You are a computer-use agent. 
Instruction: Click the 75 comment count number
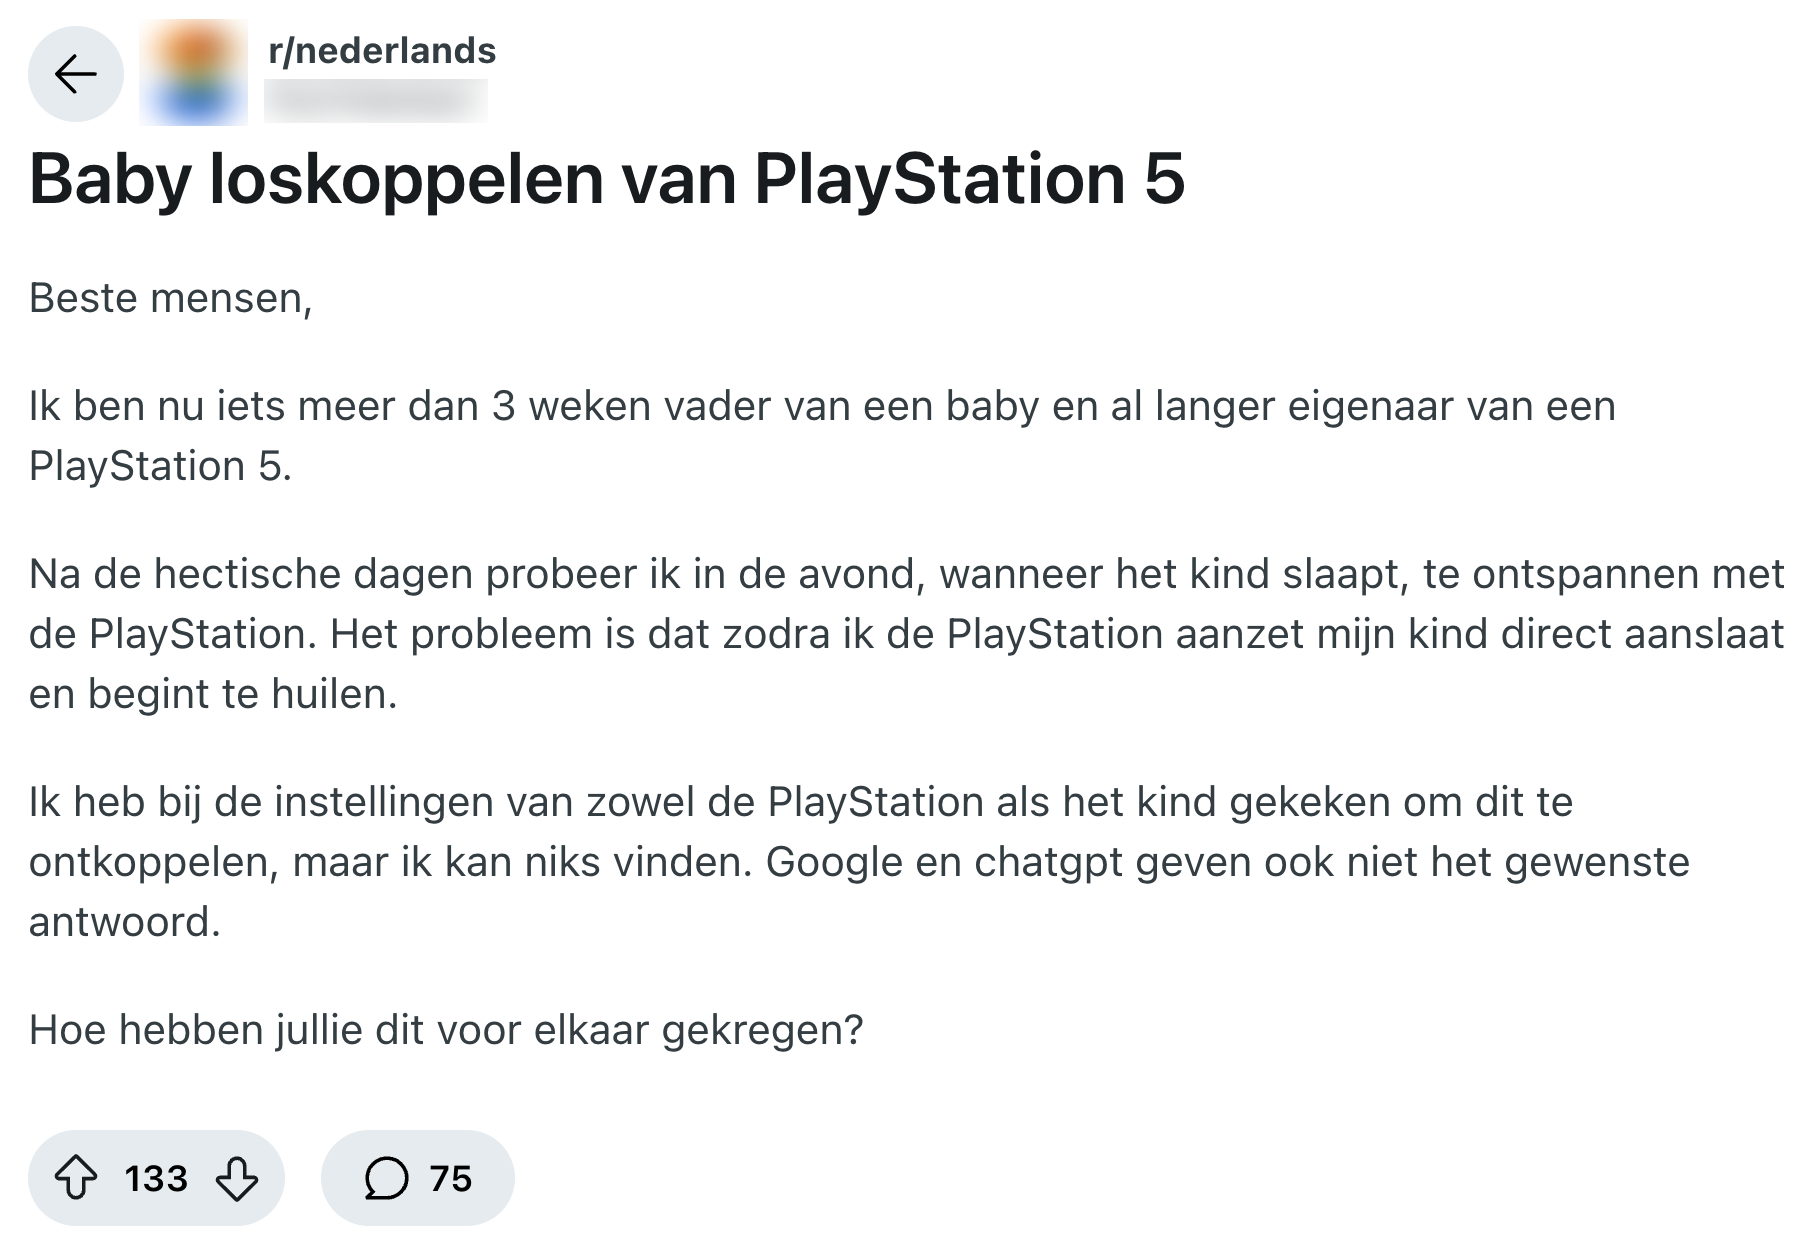(451, 1178)
